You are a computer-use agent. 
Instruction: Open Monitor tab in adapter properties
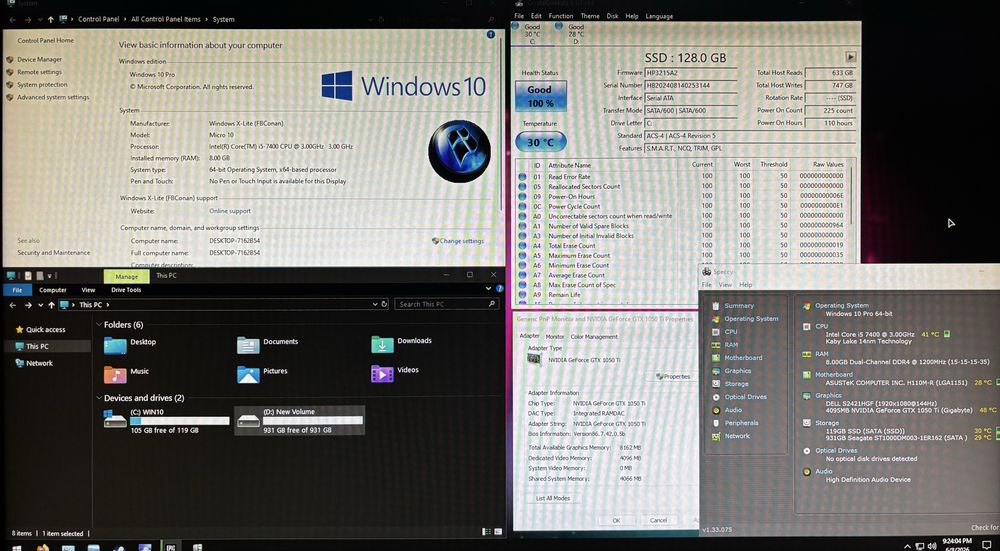pos(555,337)
